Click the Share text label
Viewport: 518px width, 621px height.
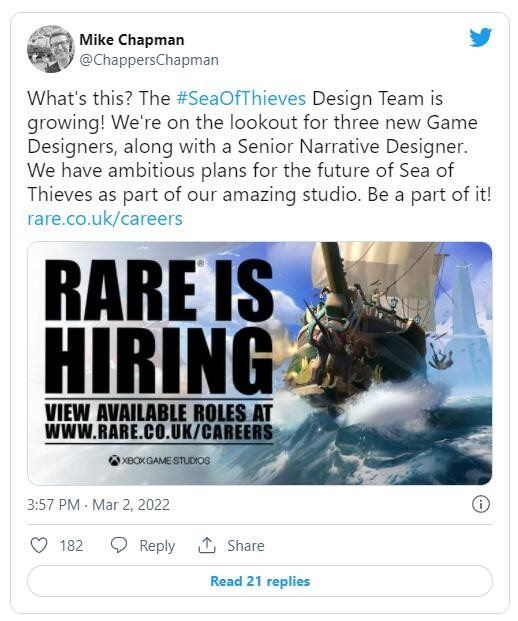246,546
